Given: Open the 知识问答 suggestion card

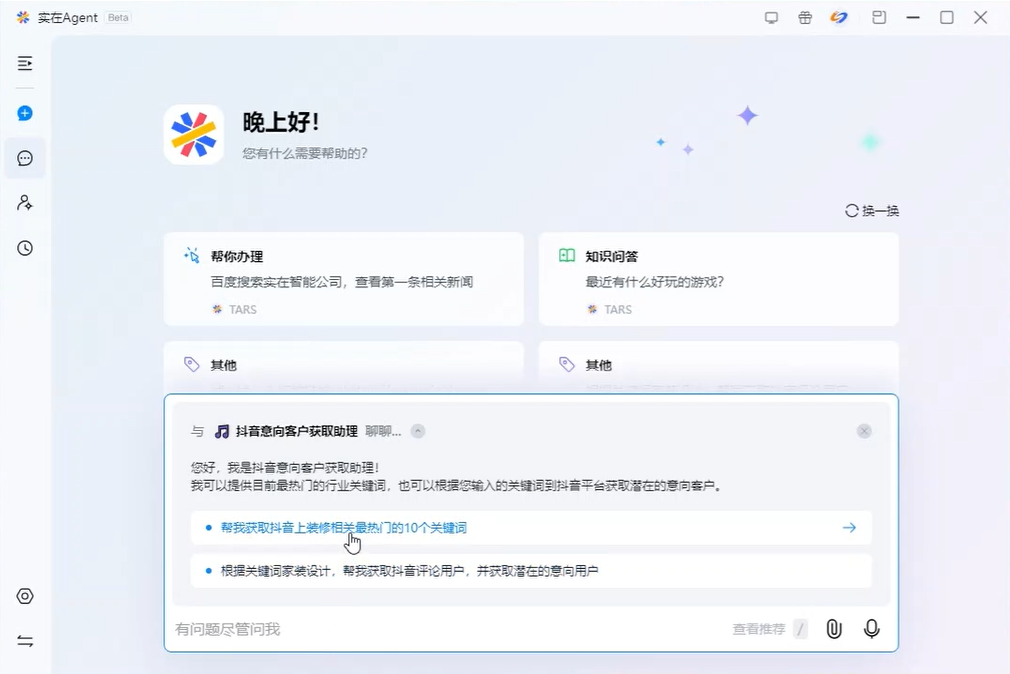Looking at the screenshot, I should pos(718,279).
